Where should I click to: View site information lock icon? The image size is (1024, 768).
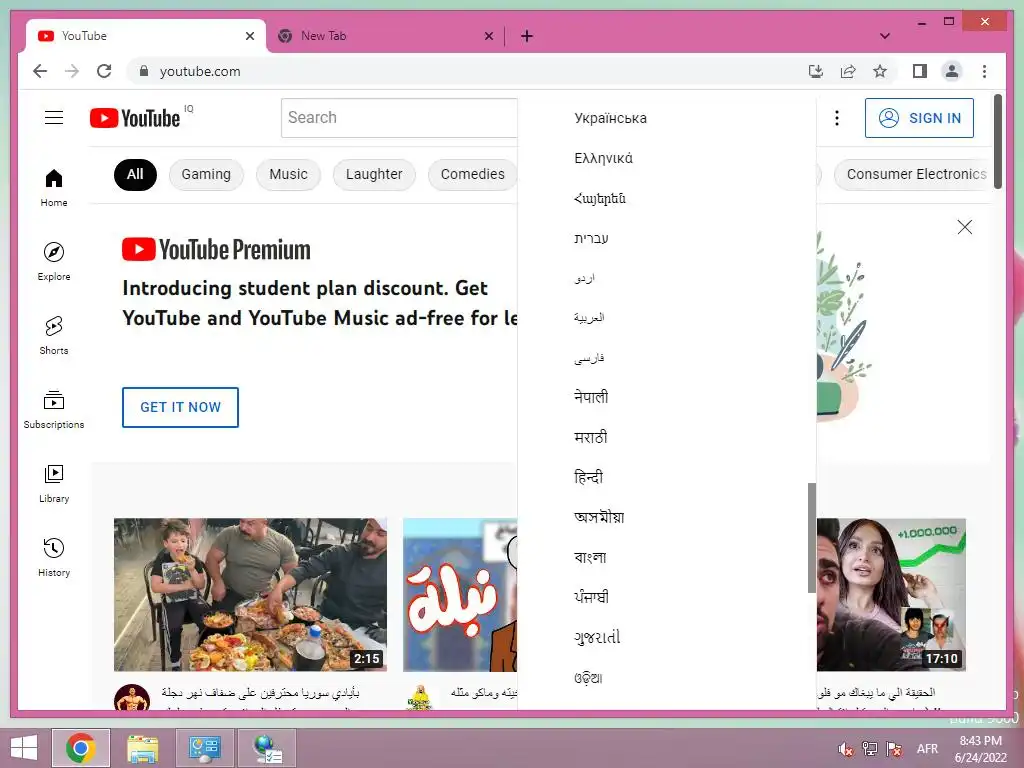tap(144, 71)
